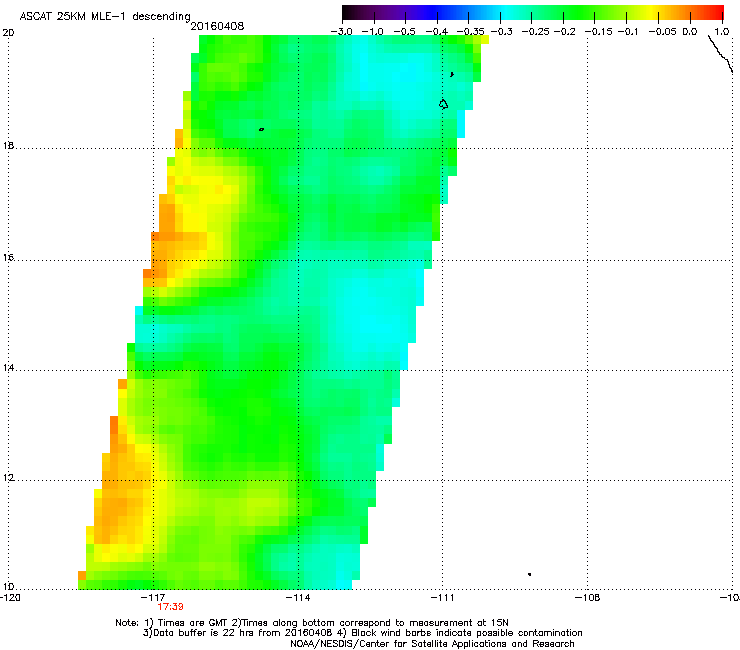
Task: Click the black dot near 10.3N, -109.2
Action: click(x=530, y=574)
